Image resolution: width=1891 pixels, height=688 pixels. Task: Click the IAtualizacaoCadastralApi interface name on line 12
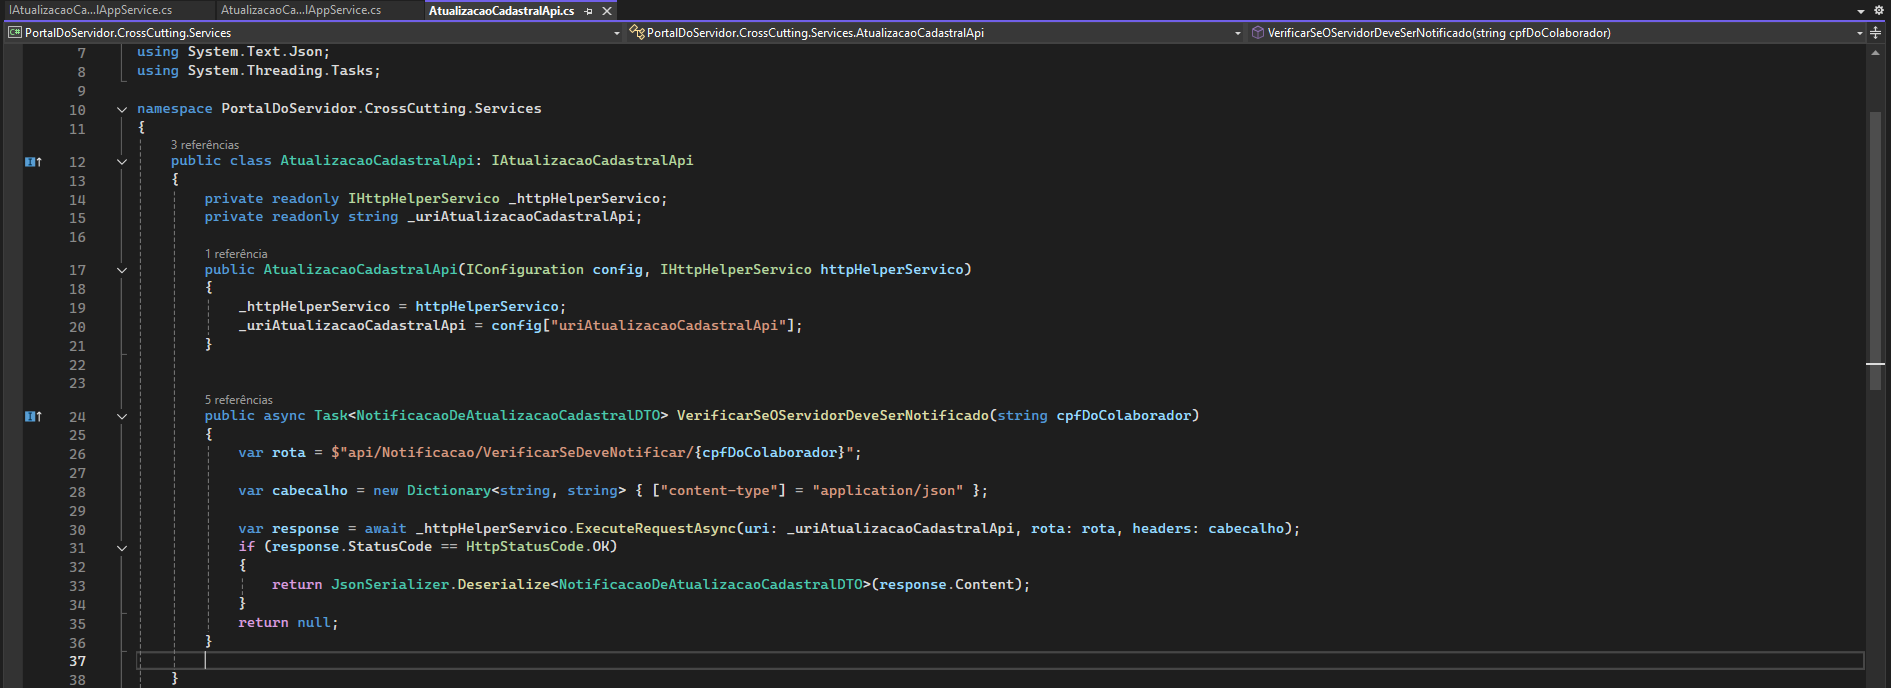pos(592,161)
